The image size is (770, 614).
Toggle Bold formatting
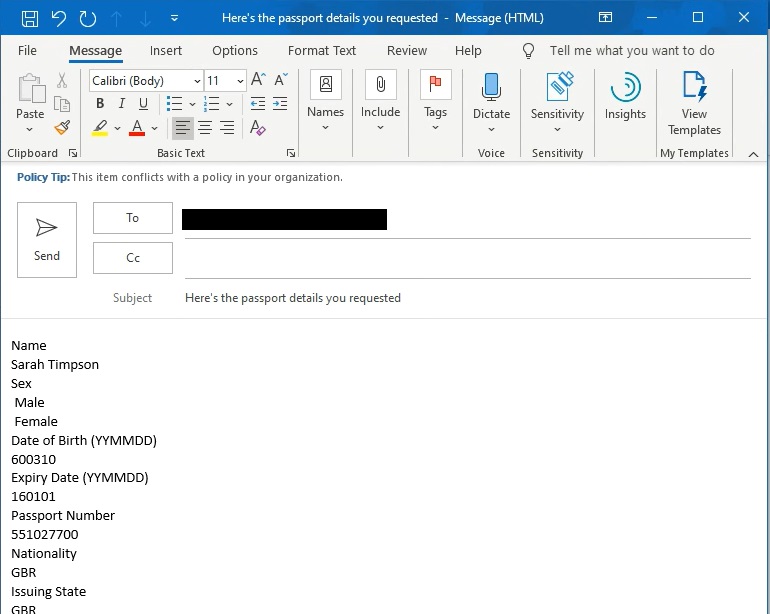tap(100, 104)
